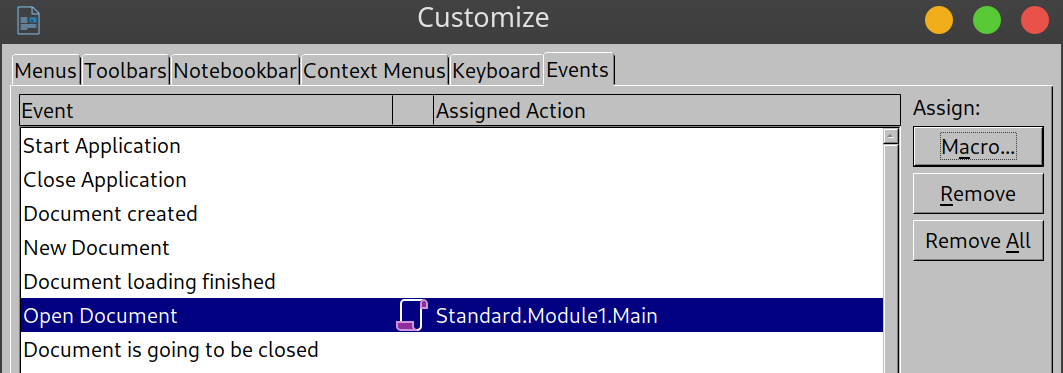Click the event list scrollbar up arrow
1063x373 pixels.
[x=891, y=136]
